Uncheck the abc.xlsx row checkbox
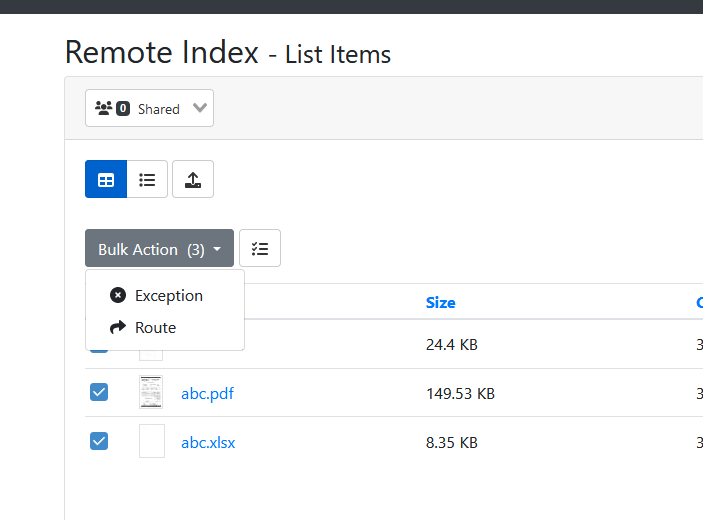Image resolution: width=703 pixels, height=520 pixels. (x=99, y=441)
